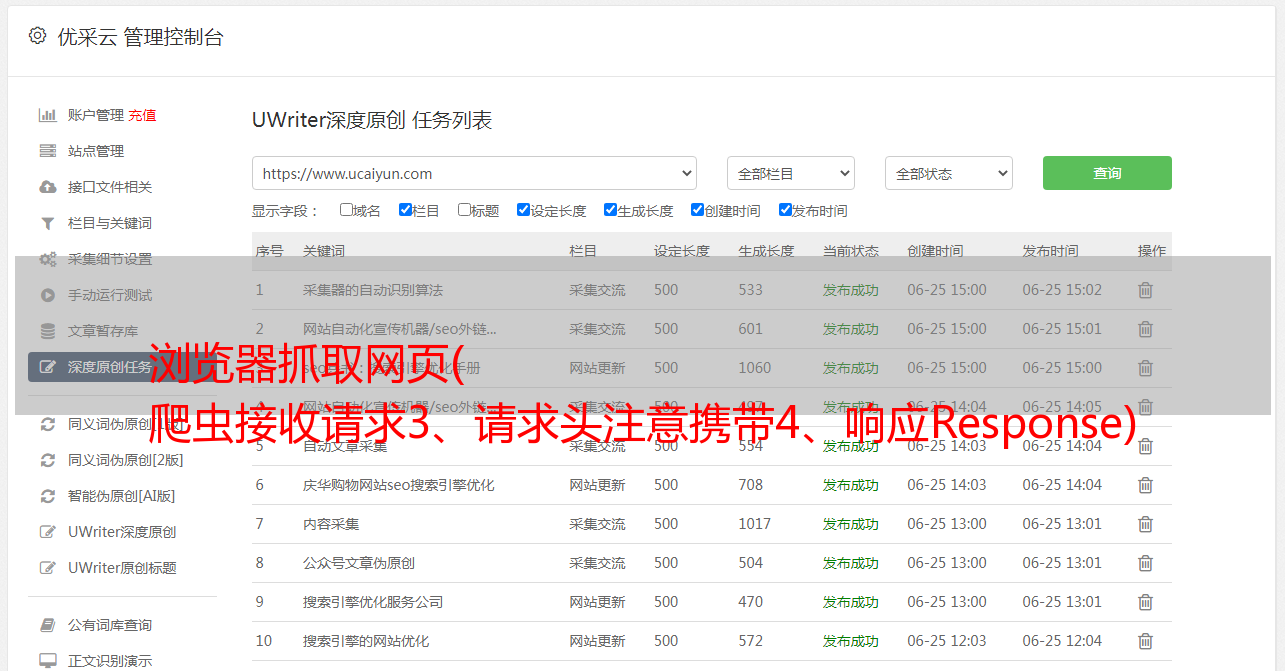Delete task 采集器的自动识别算法 with trash icon
This screenshot has height=671, width=1285.
[1145, 290]
